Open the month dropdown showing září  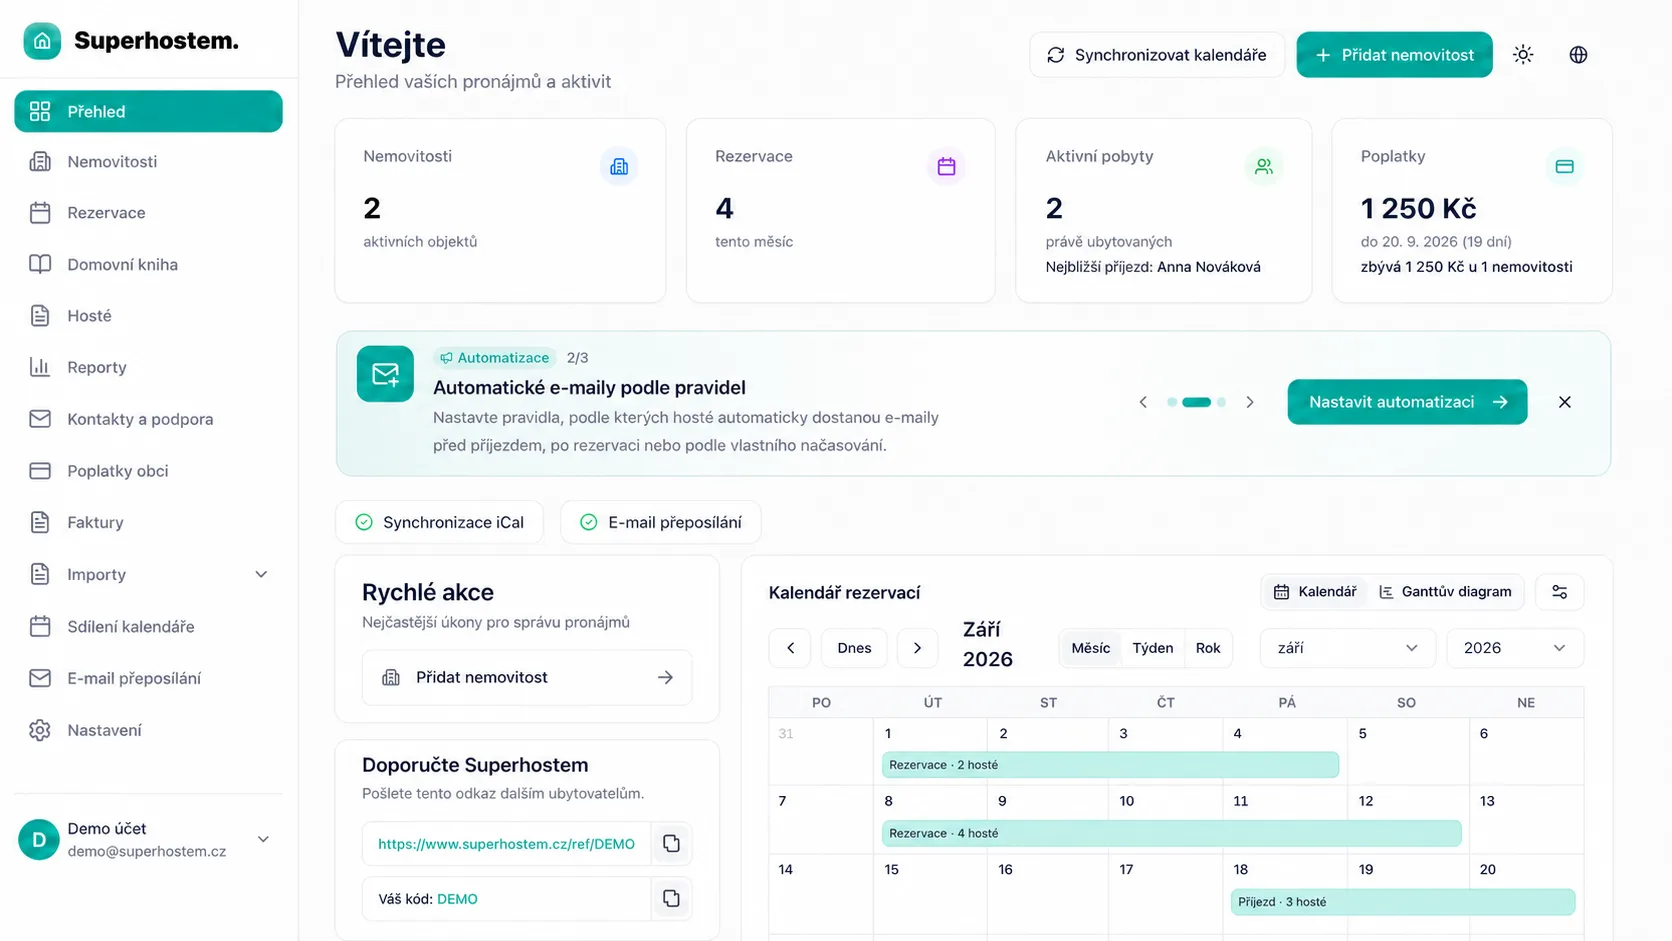tap(1347, 648)
